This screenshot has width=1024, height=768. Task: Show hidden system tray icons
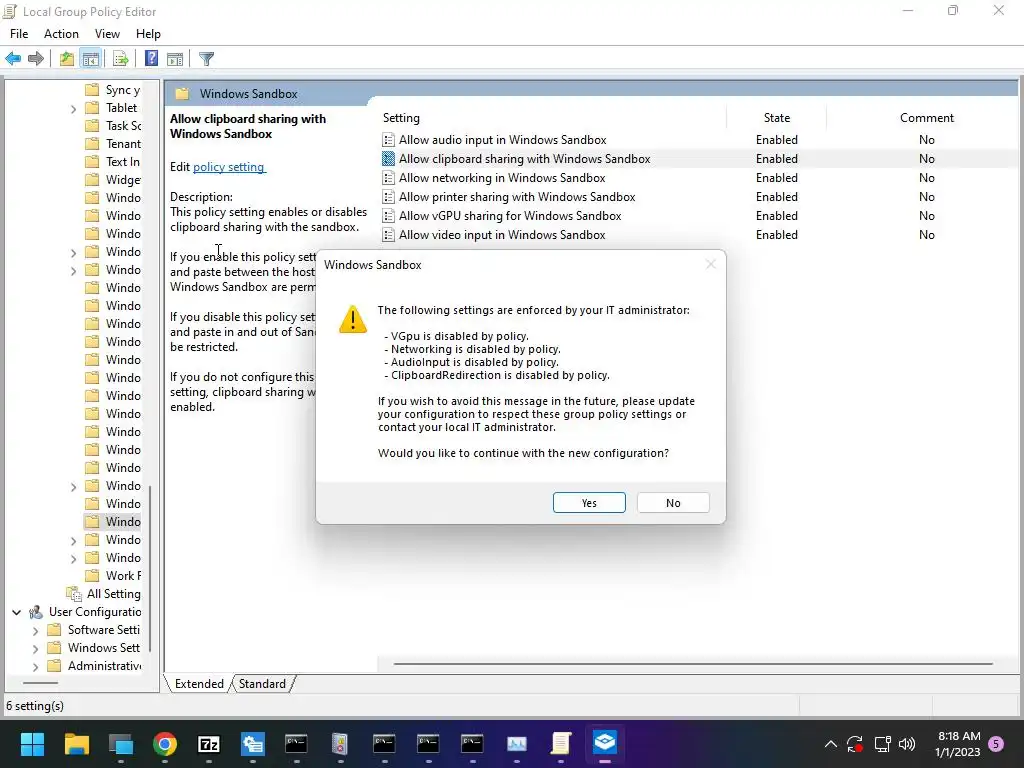(x=831, y=744)
